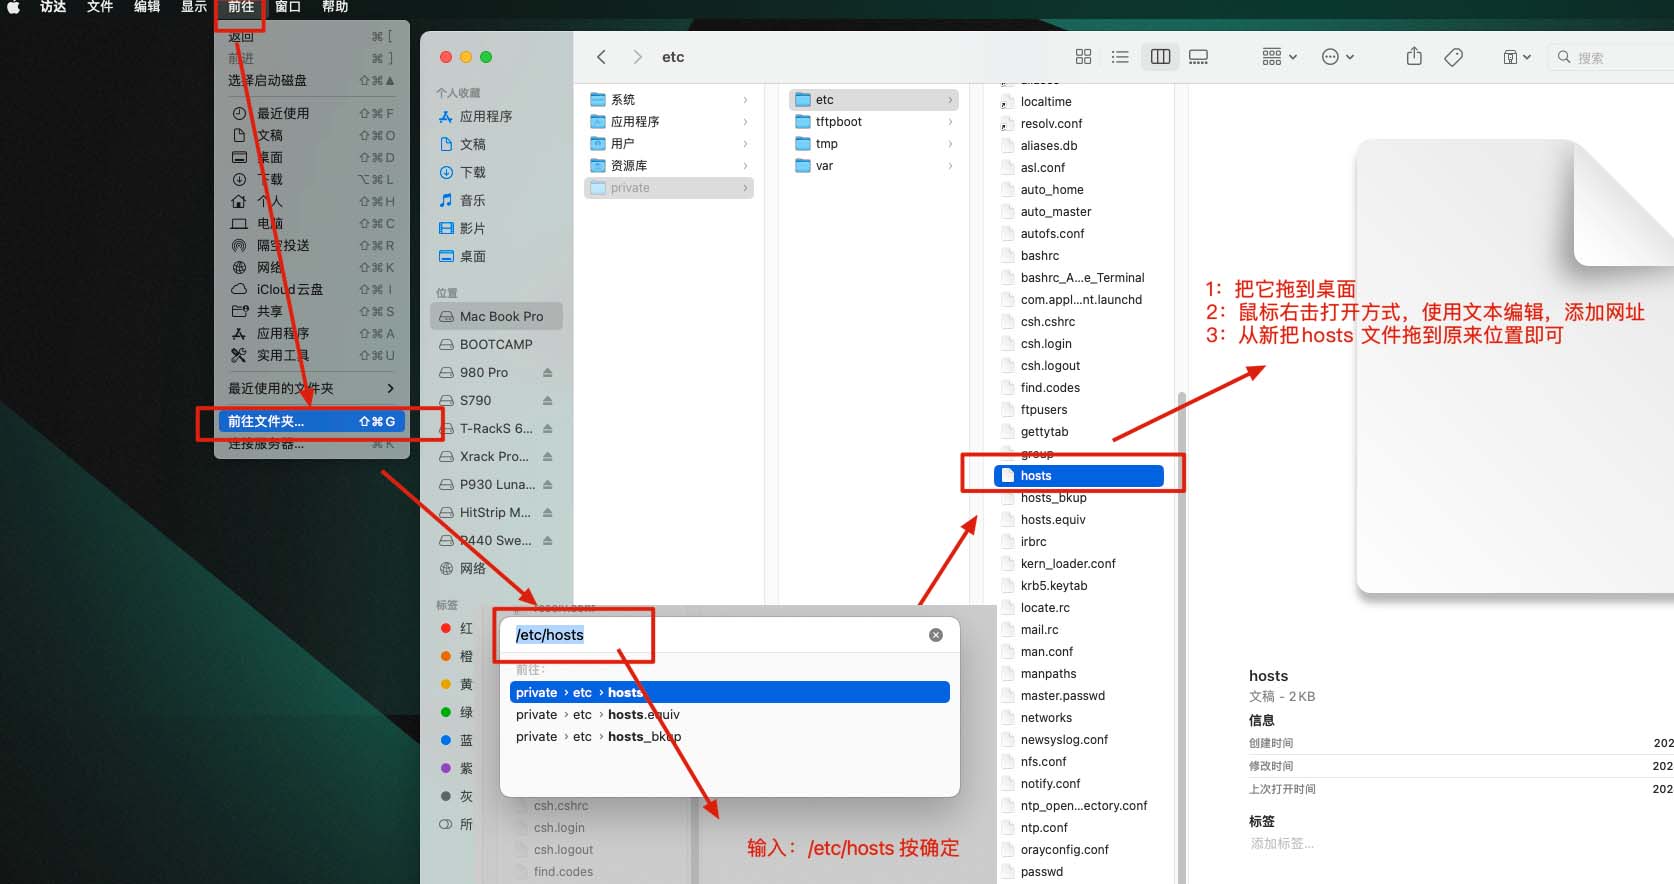Image resolution: width=1674 pixels, height=884 pixels.
Task: Switch Finder to icon view
Action: tap(1083, 57)
